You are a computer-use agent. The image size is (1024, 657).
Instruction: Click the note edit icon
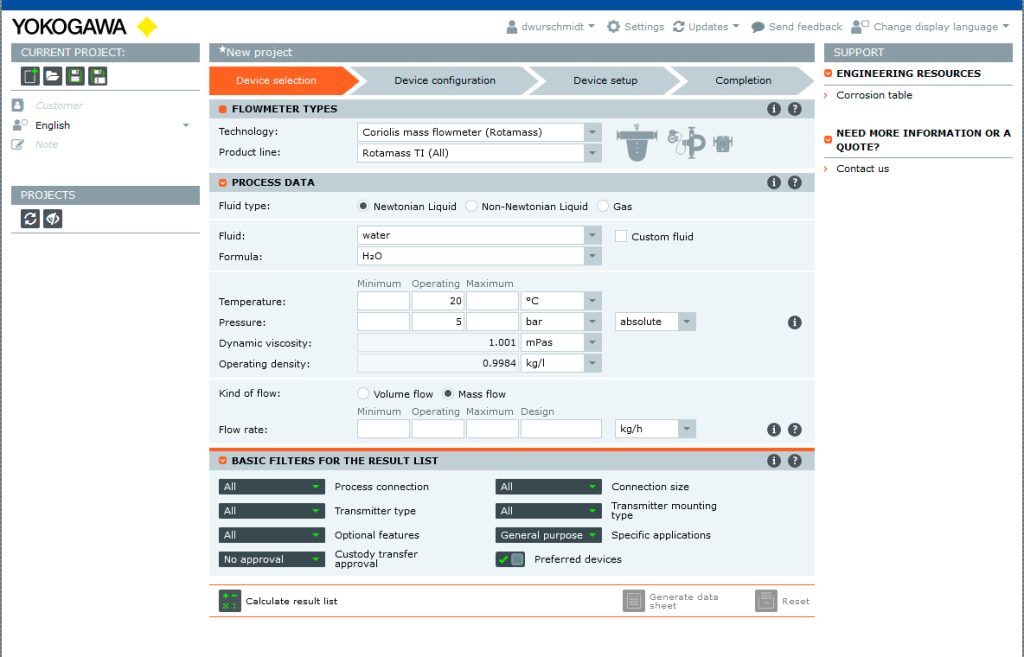click(x=18, y=144)
